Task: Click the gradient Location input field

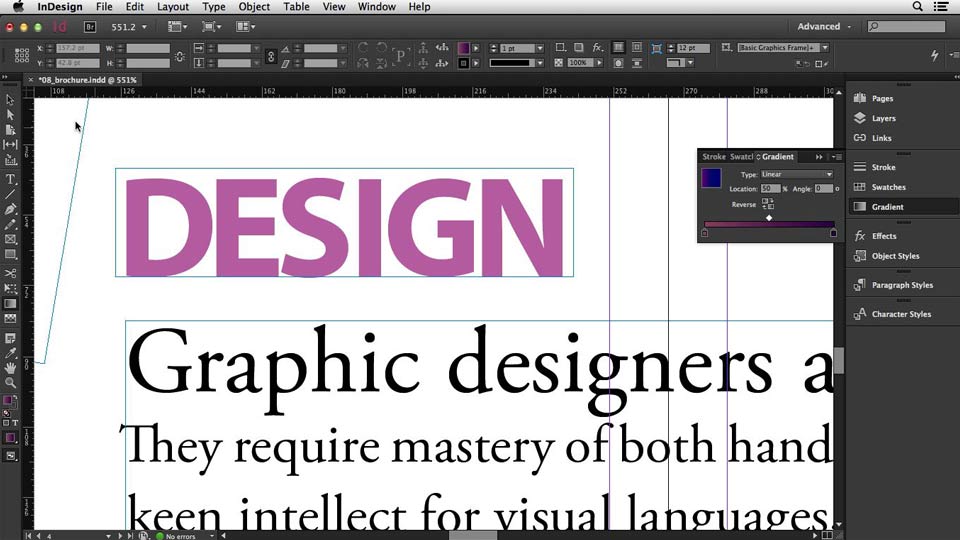Action: click(769, 188)
